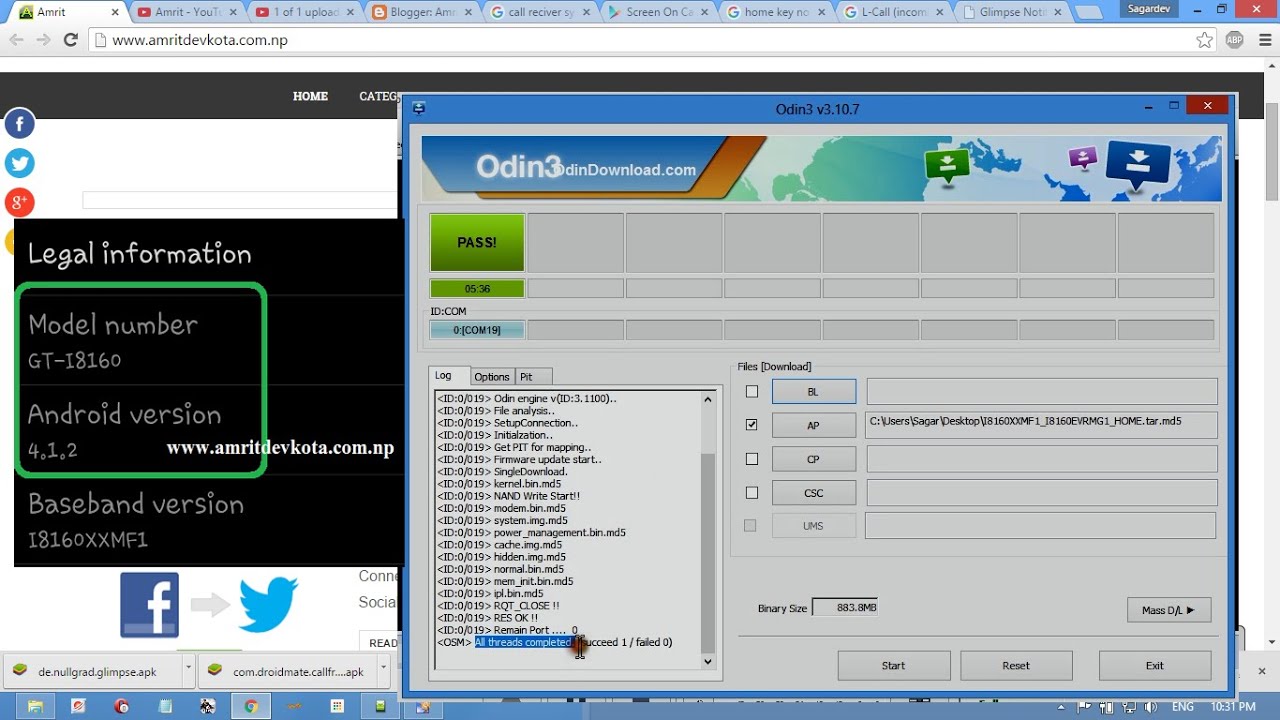This screenshot has height=720, width=1280.
Task: Open File Explorer from the taskbar
Action: click(35, 706)
